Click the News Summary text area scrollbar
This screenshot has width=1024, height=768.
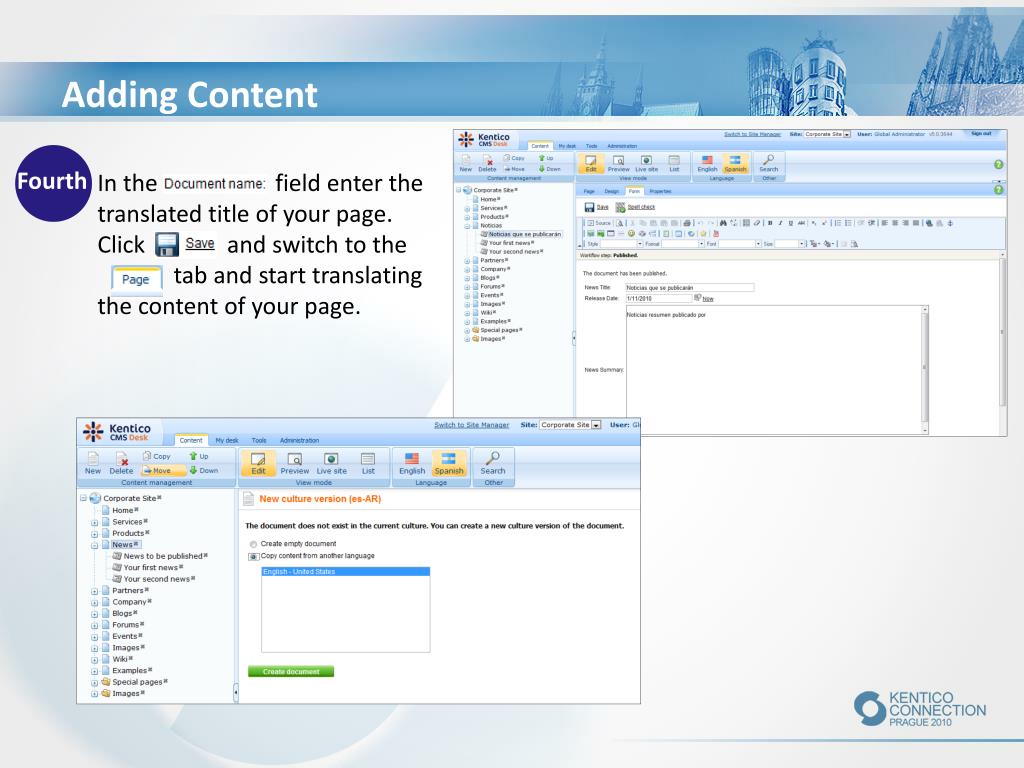pos(925,369)
